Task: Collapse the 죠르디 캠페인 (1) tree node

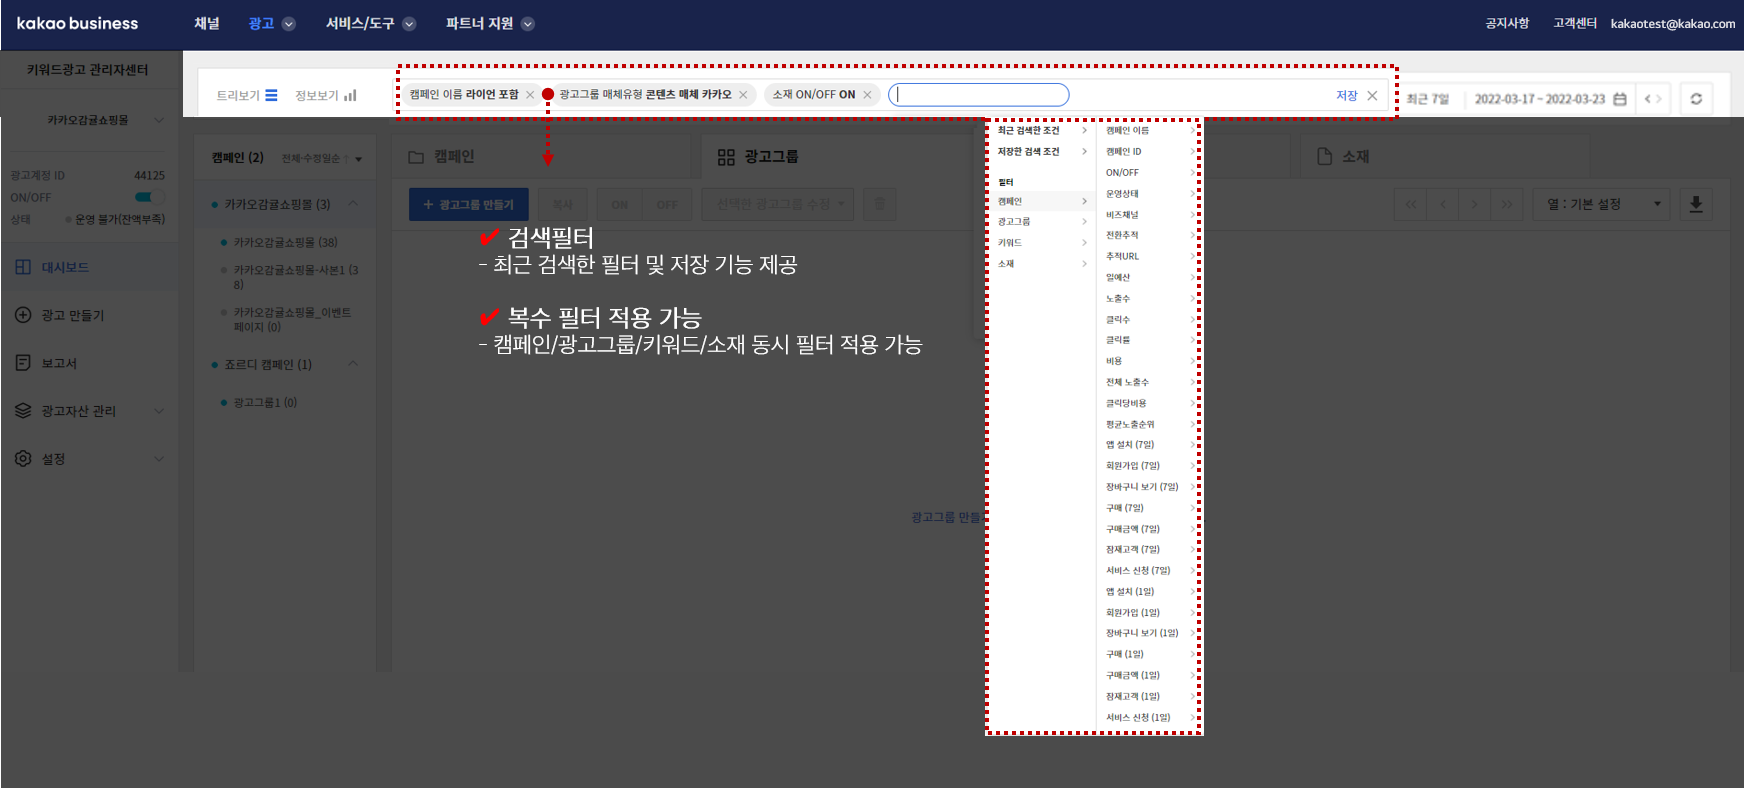Action: [x=353, y=364]
